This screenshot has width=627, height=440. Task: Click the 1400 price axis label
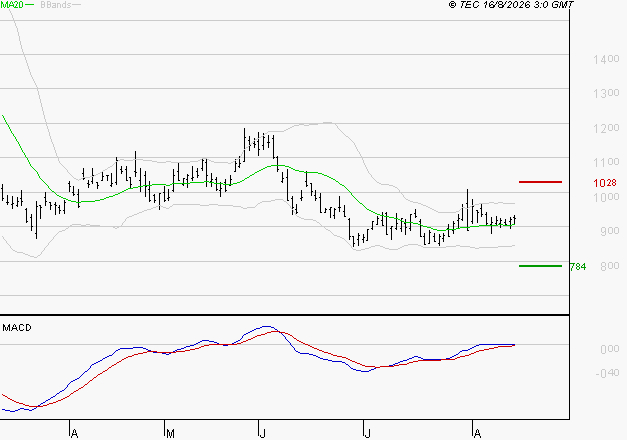click(x=606, y=59)
